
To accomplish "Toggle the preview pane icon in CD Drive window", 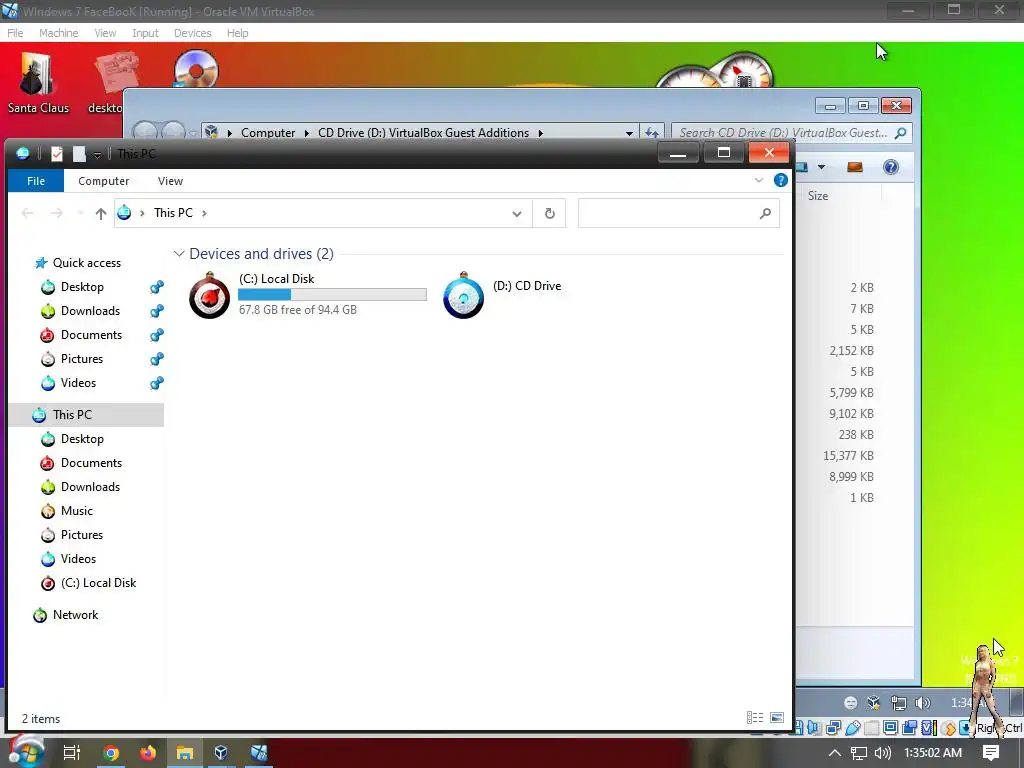I will (854, 167).
